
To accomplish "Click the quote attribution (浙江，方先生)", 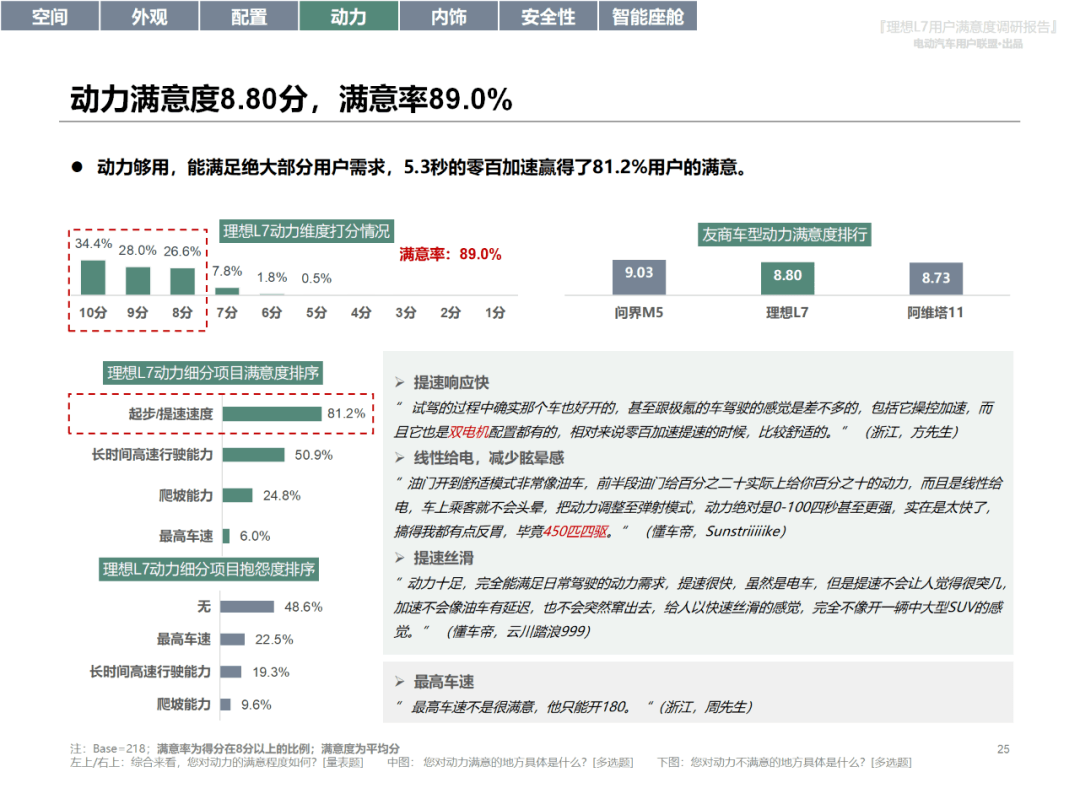I will [911, 432].
